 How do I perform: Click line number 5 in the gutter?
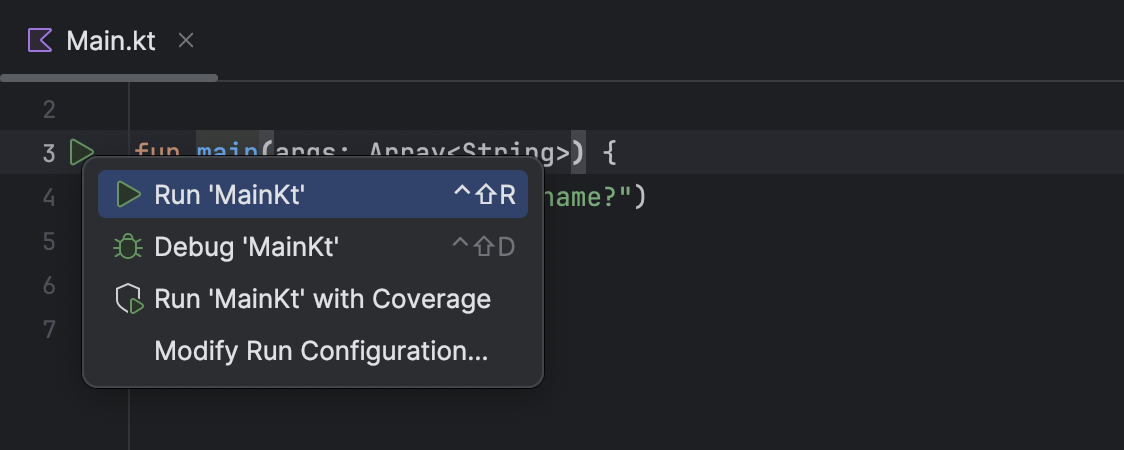click(50, 242)
